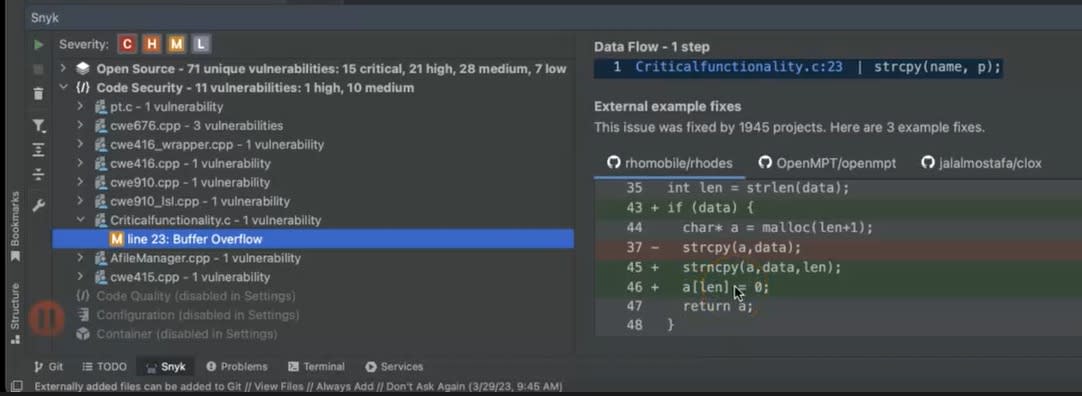Screen dimensions: 1082x396
Task: Open the filter funnel icon in Snyk toolbar
Action: pos(39,126)
